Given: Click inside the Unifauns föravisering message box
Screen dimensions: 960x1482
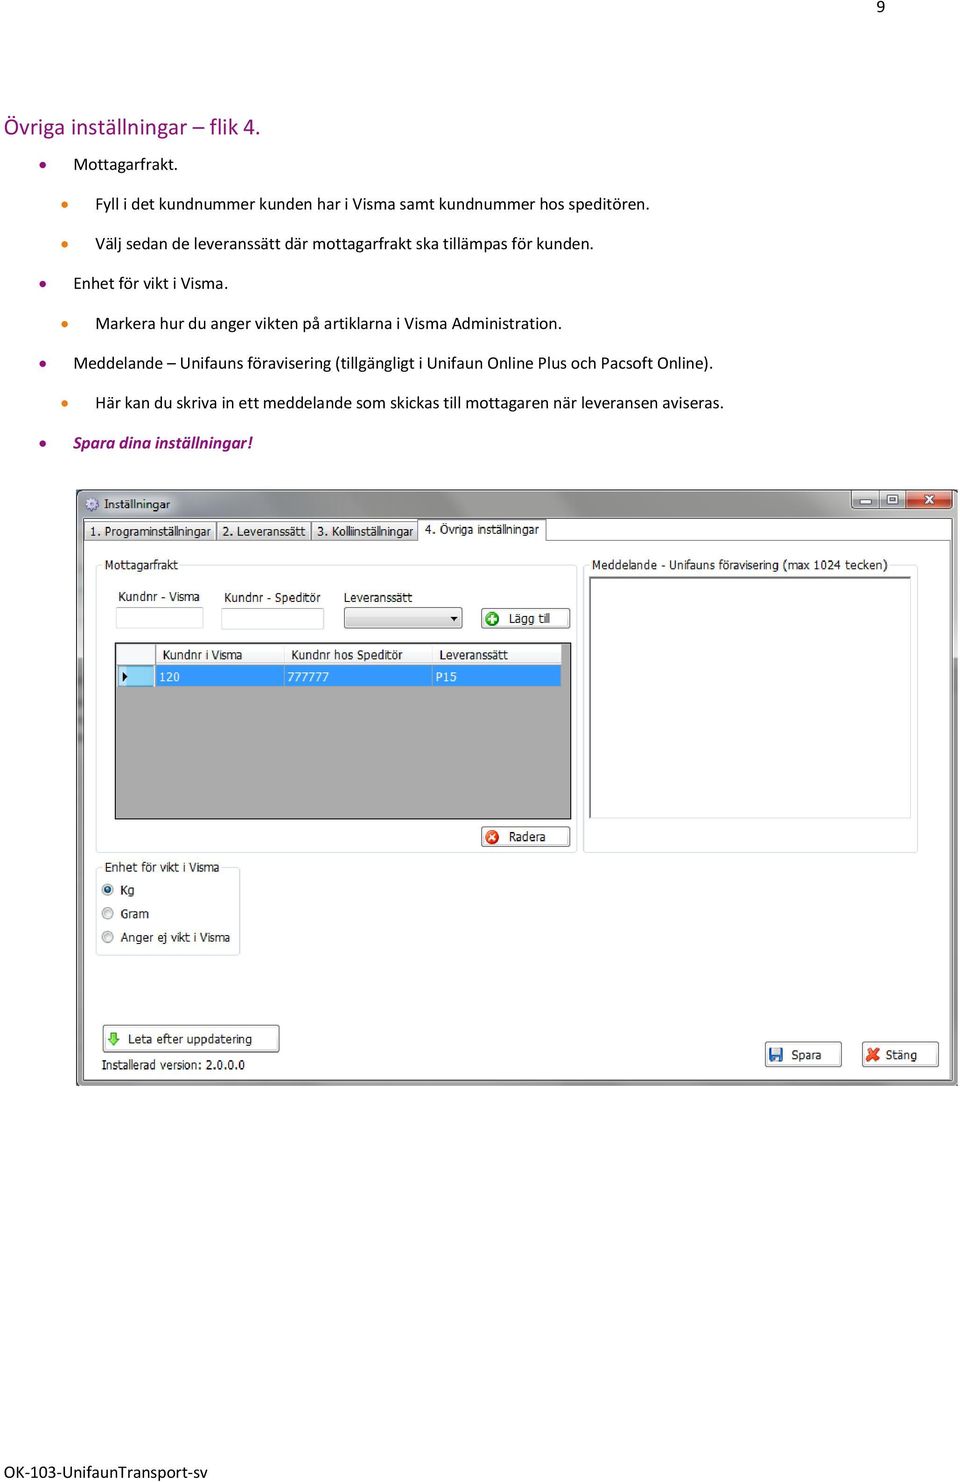Looking at the screenshot, I should click(750, 698).
